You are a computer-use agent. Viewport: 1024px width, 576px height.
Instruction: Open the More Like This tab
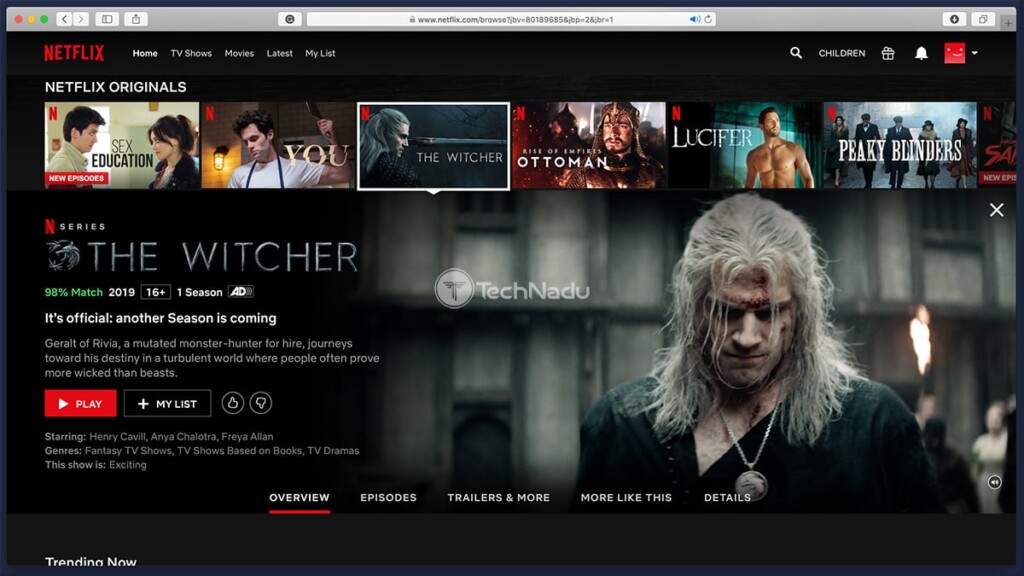click(x=626, y=497)
